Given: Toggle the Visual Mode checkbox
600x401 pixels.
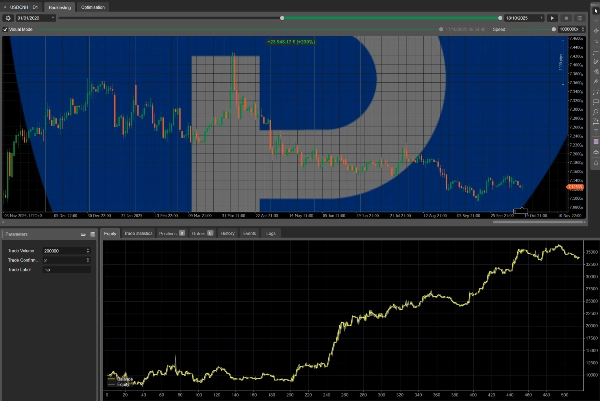Looking at the screenshot, I should (x=6, y=29).
